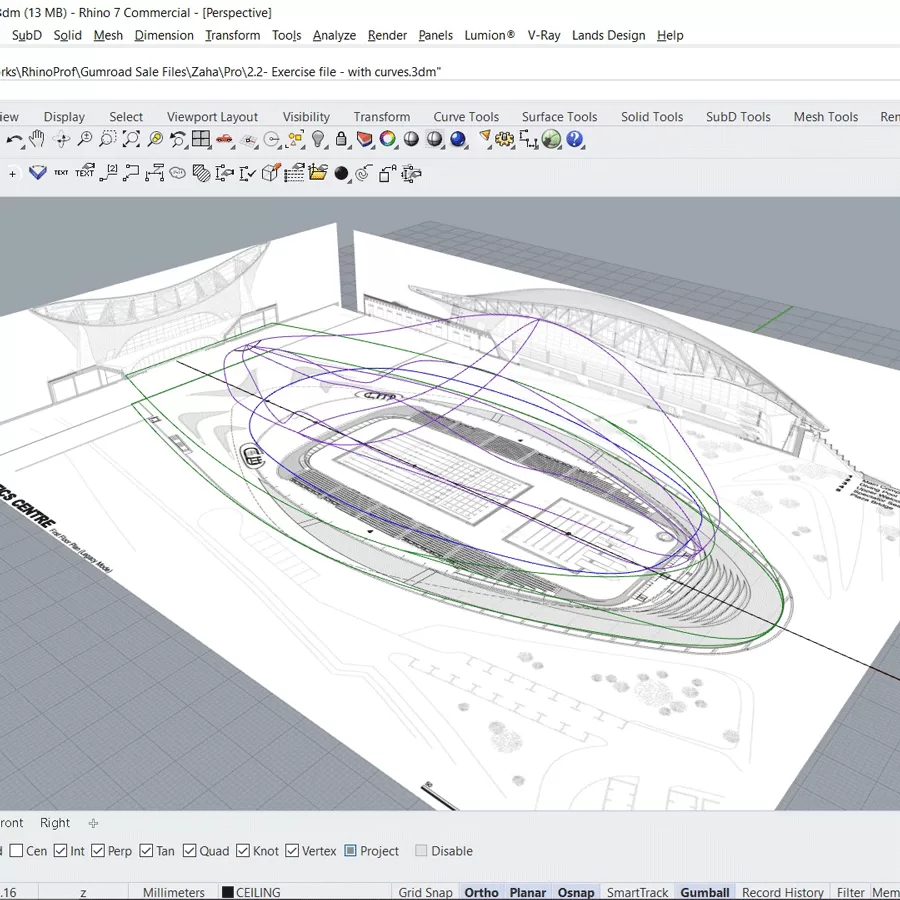Viewport: 900px width, 900px height.
Task: Launch Grasshopper with the green icon
Action: tap(551, 139)
